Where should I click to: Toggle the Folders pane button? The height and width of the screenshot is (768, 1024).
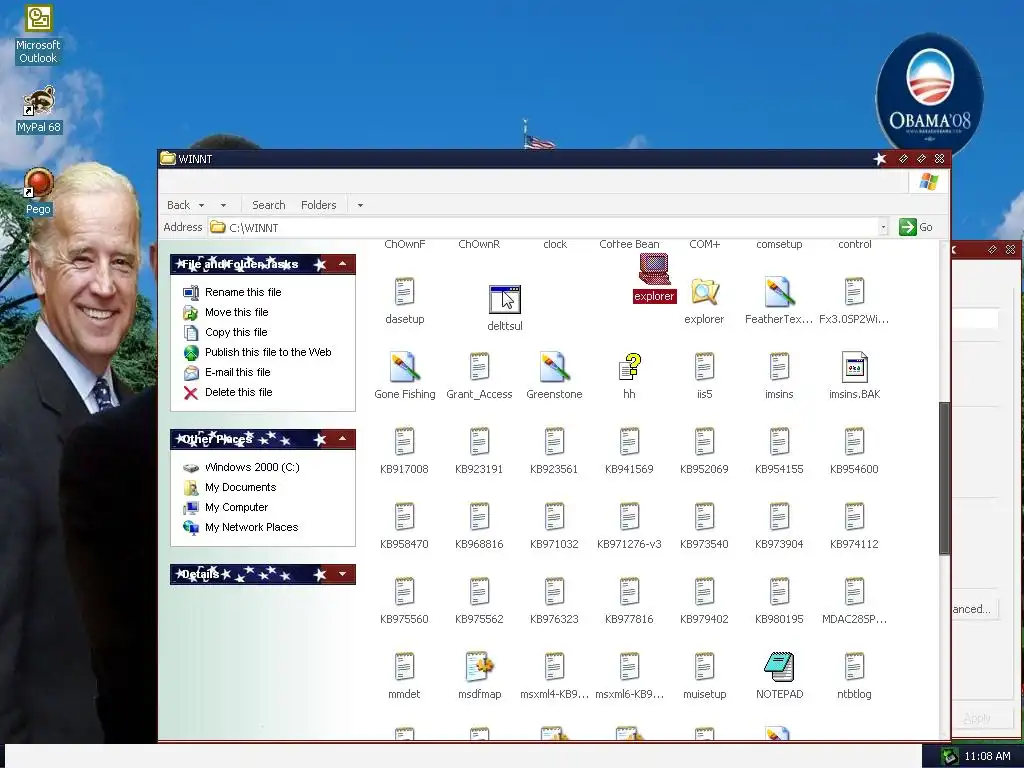pyautogui.click(x=319, y=205)
